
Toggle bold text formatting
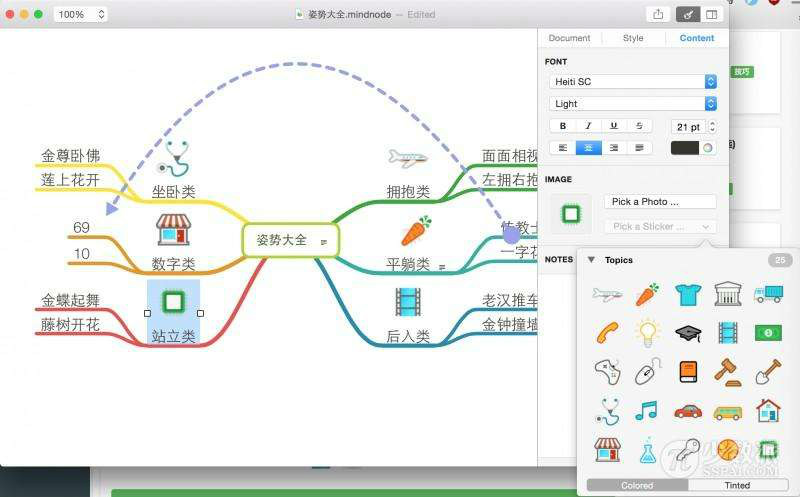(x=562, y=126)
